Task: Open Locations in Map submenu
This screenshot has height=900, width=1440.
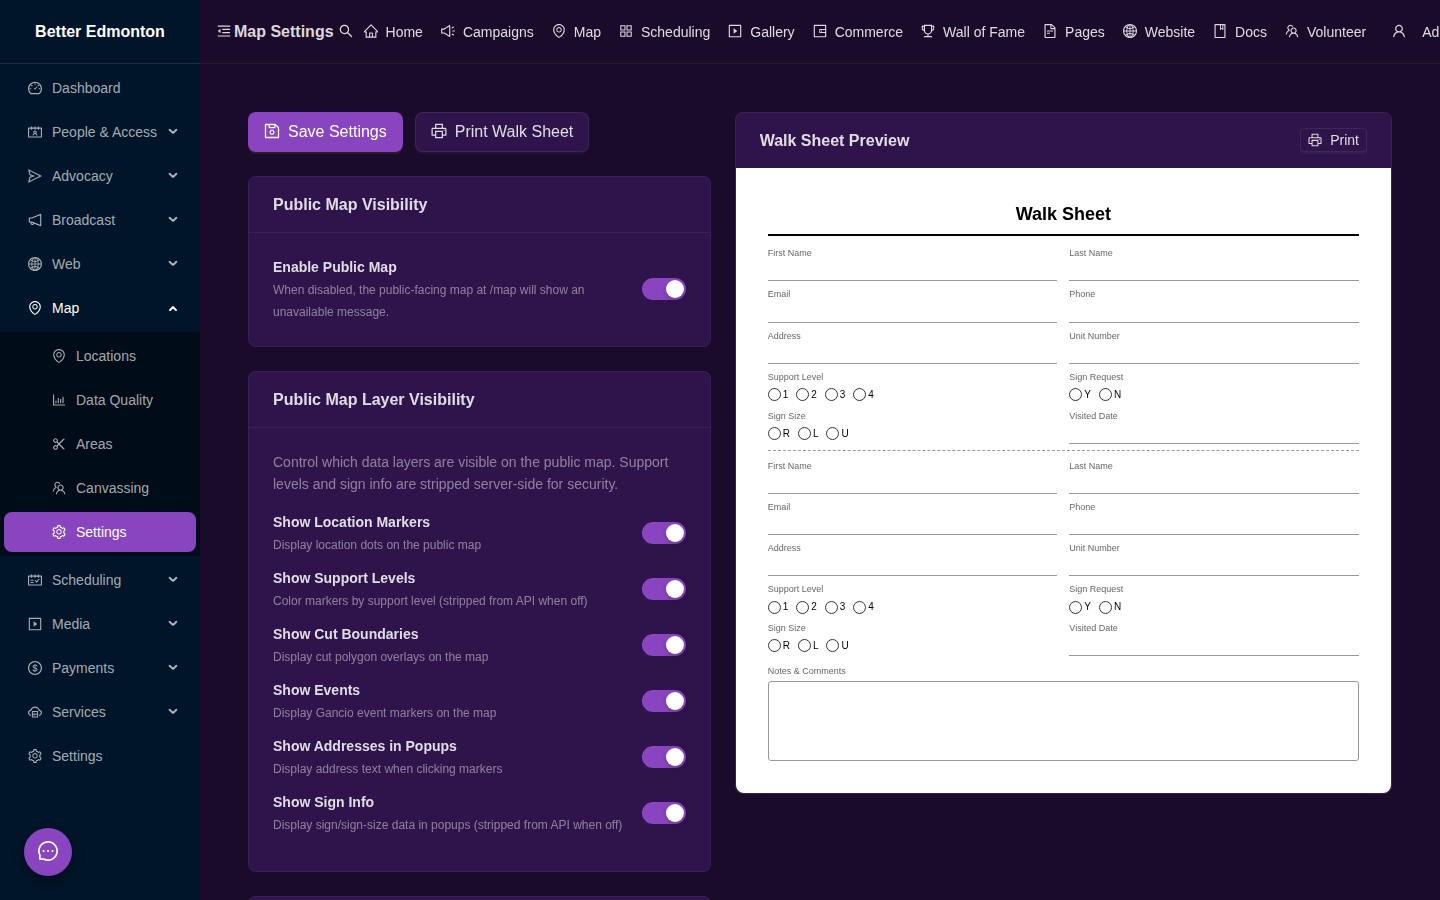Action: pyautogui.click(x=100, y=356)
